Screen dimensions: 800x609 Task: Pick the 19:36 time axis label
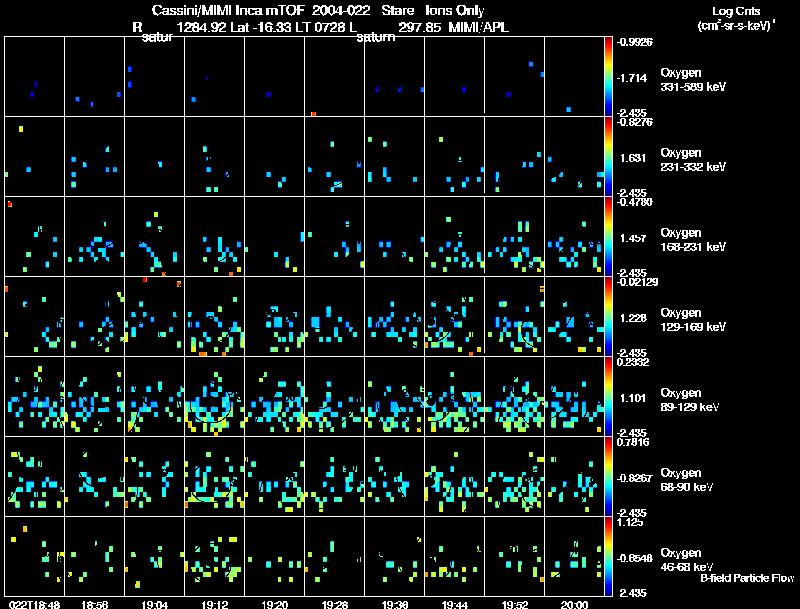click(x=394, y=604)
